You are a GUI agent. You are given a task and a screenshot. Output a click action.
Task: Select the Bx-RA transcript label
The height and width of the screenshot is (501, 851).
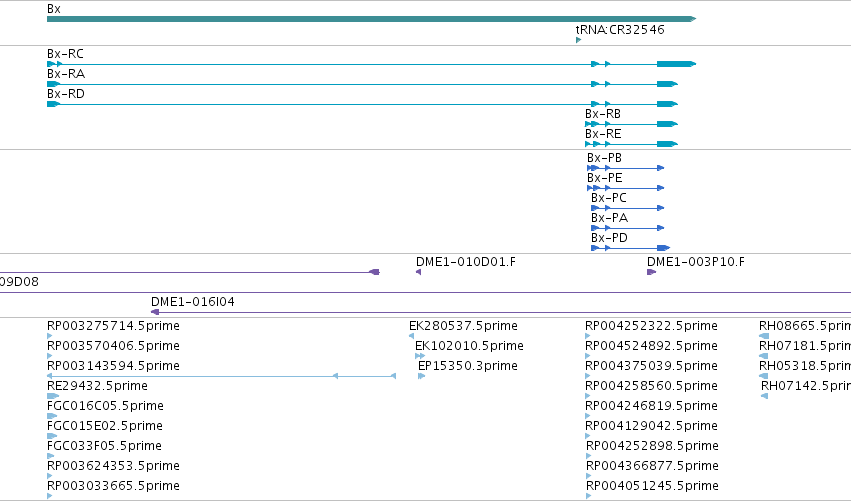66,74
